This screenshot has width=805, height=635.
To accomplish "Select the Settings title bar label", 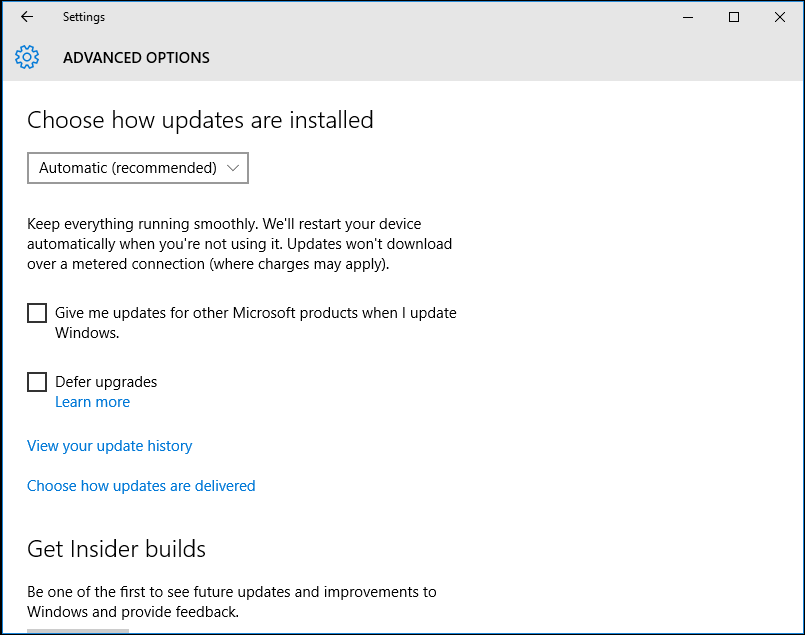I will coord(83,16).
